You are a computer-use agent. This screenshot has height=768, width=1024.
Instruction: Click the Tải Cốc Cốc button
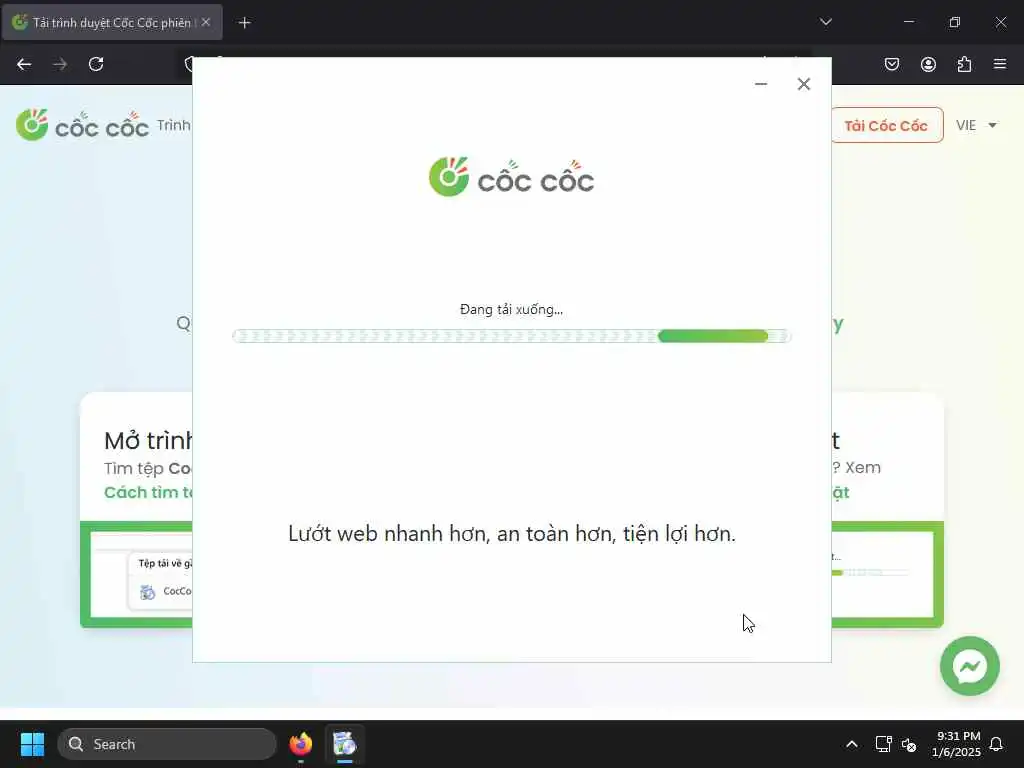point(886,125)
